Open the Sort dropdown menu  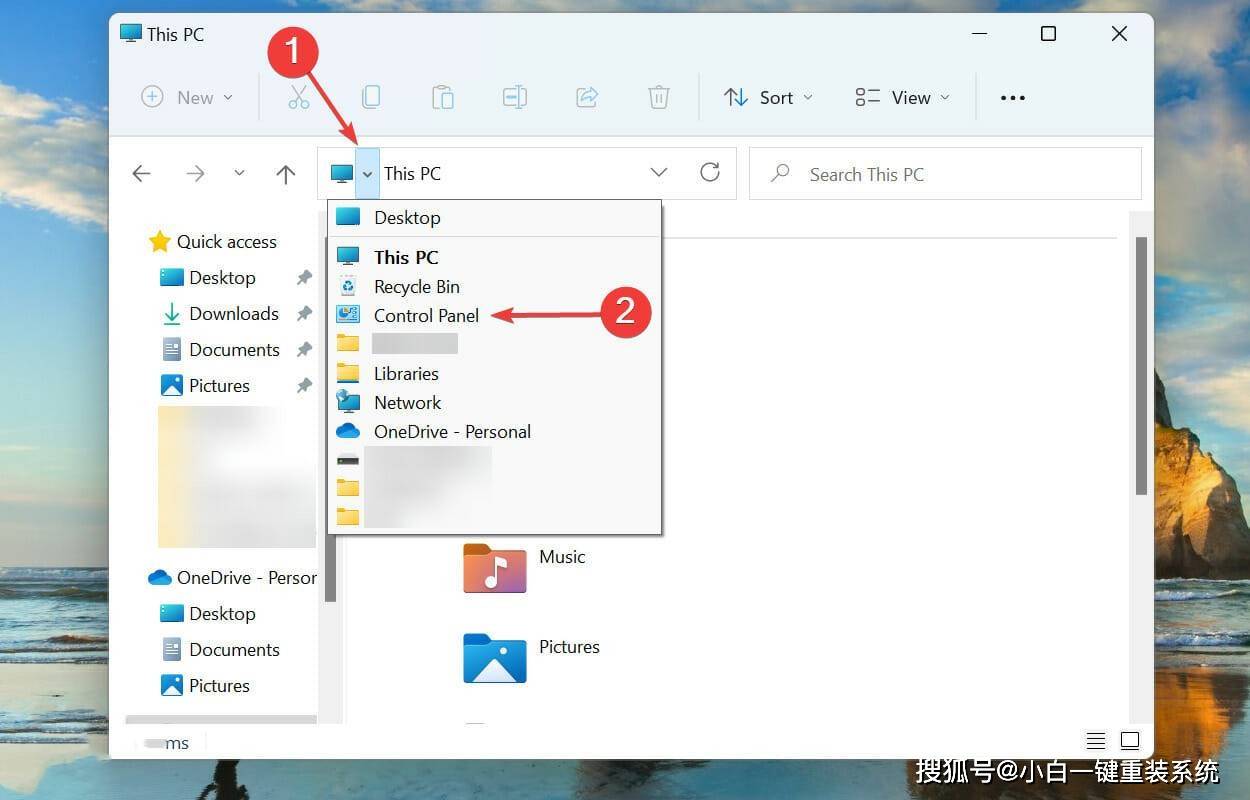click(x=768, y=97)
